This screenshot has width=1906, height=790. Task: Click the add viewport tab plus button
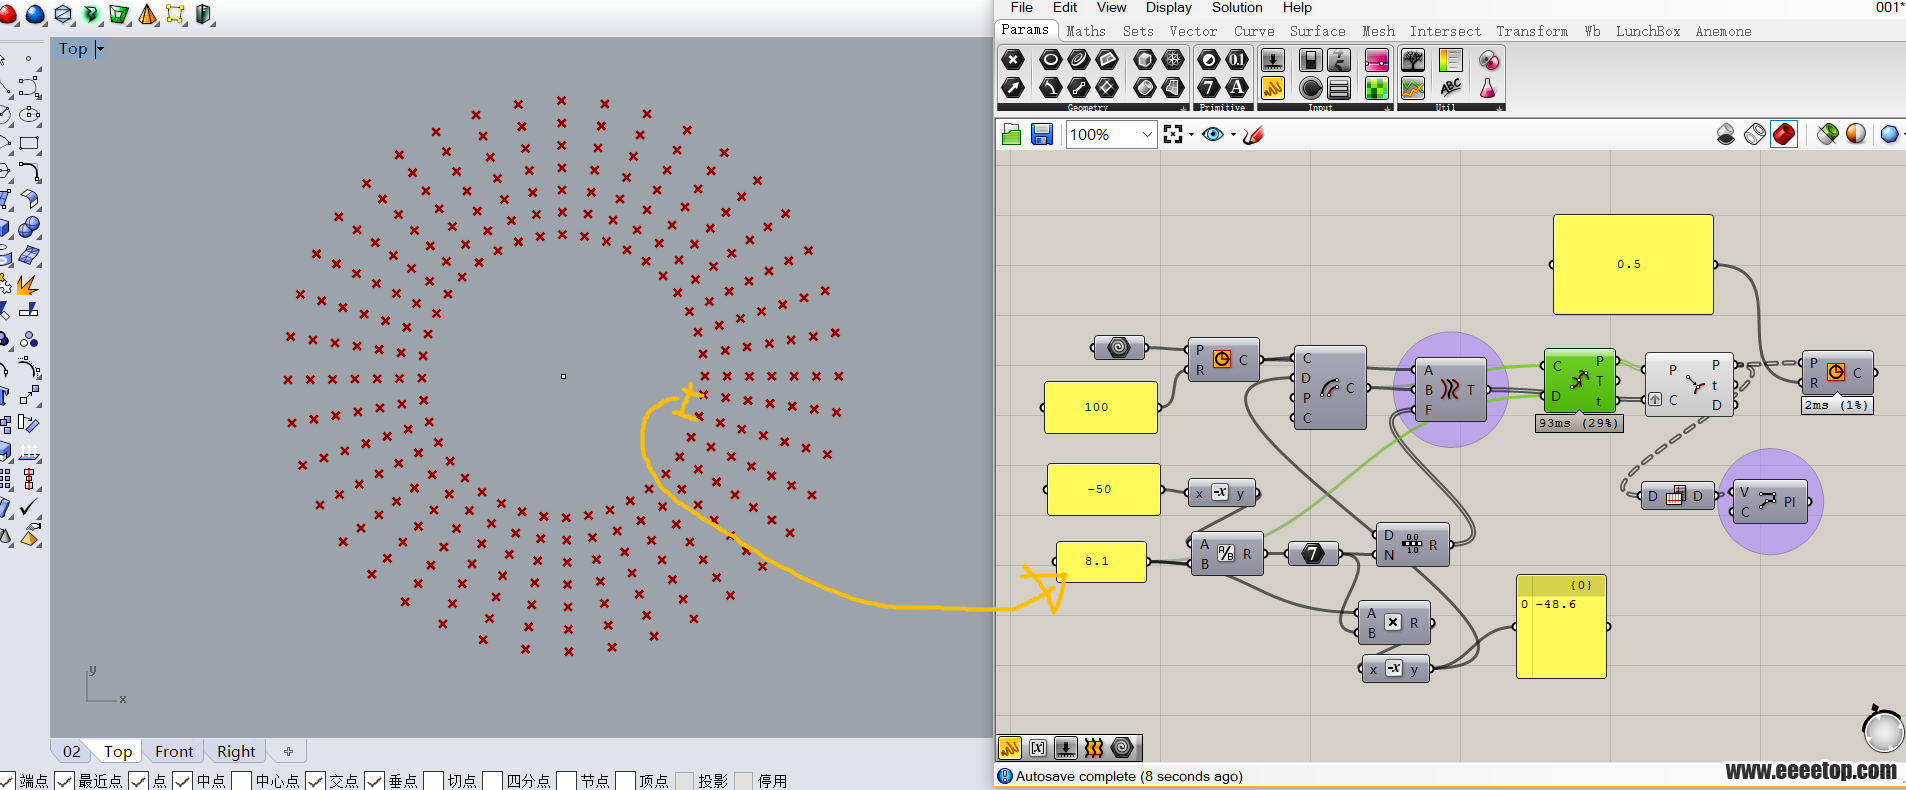pyautogui.click(x=288, y=751)
